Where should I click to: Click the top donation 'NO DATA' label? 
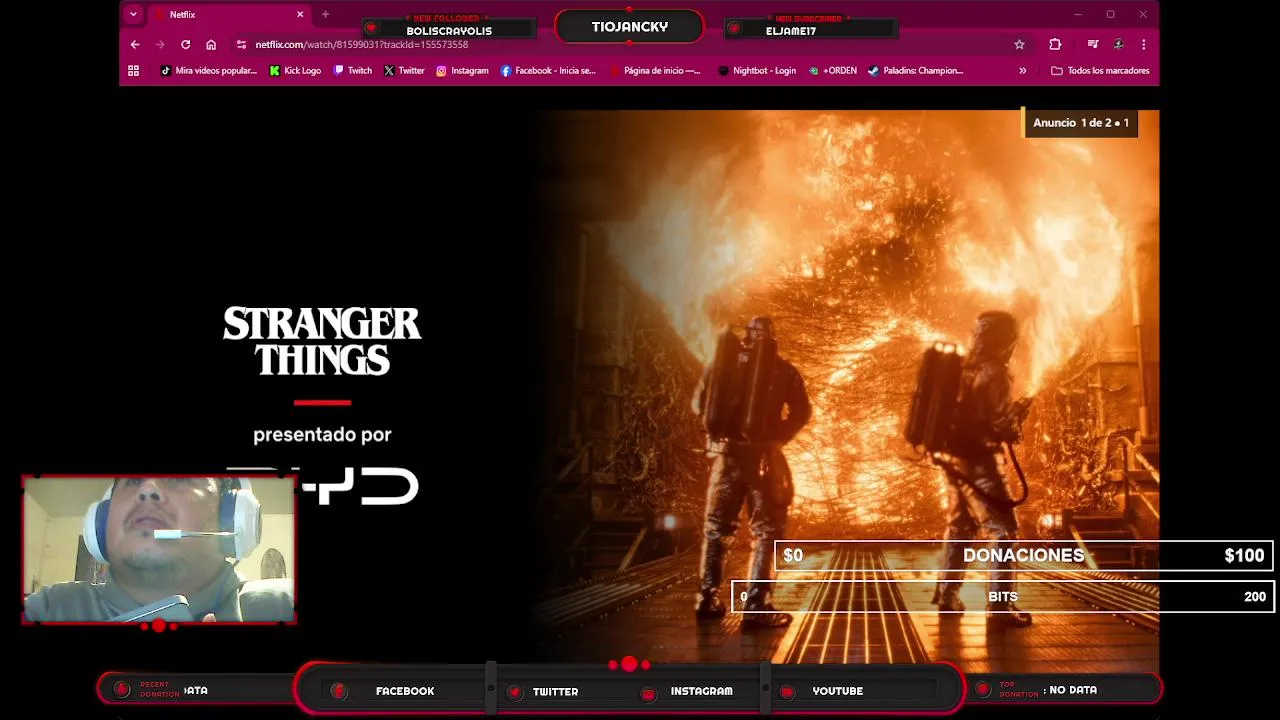(1072, 690)
